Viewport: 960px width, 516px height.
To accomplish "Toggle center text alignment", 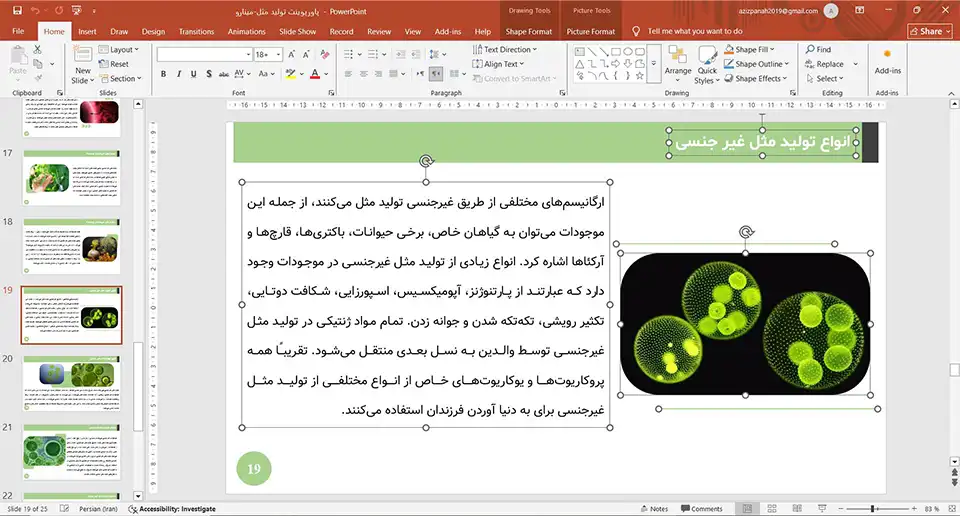I will 364,73.
